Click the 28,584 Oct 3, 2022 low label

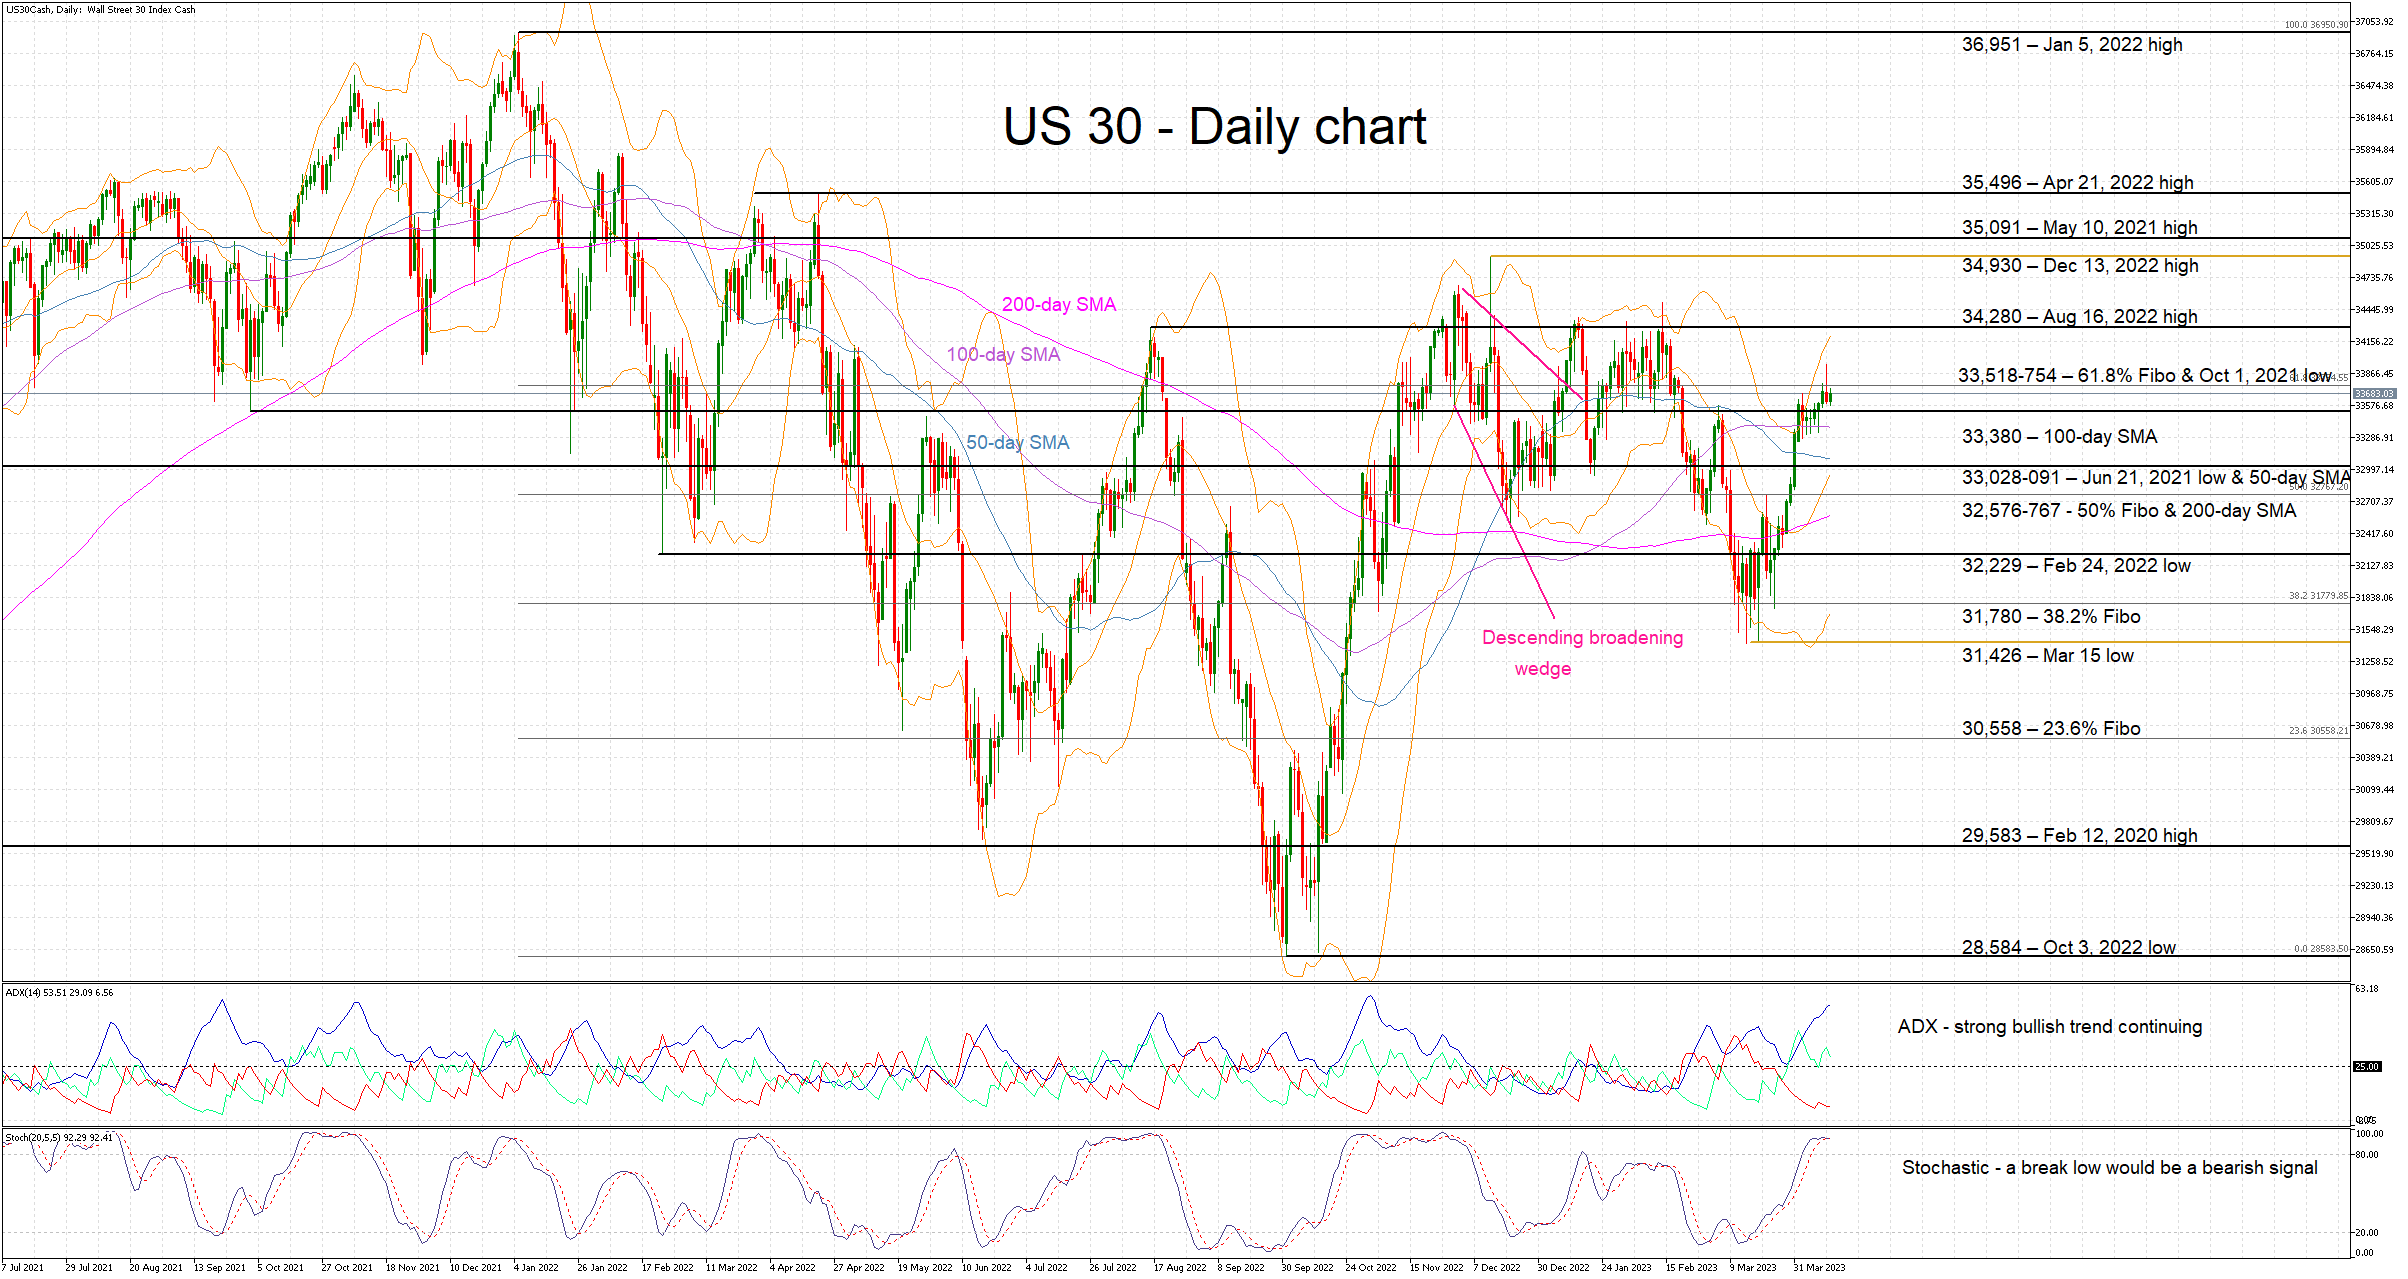pyautogui.click(x=2068, y=947)
